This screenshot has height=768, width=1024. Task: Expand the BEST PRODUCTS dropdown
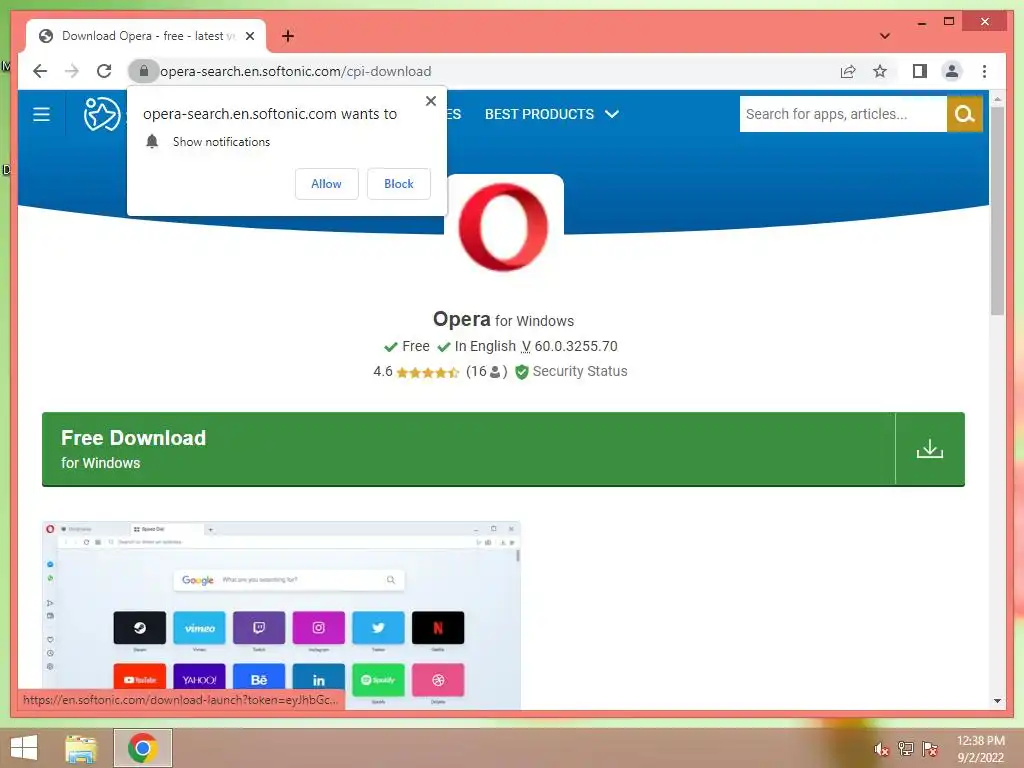(x=552, y=114)
